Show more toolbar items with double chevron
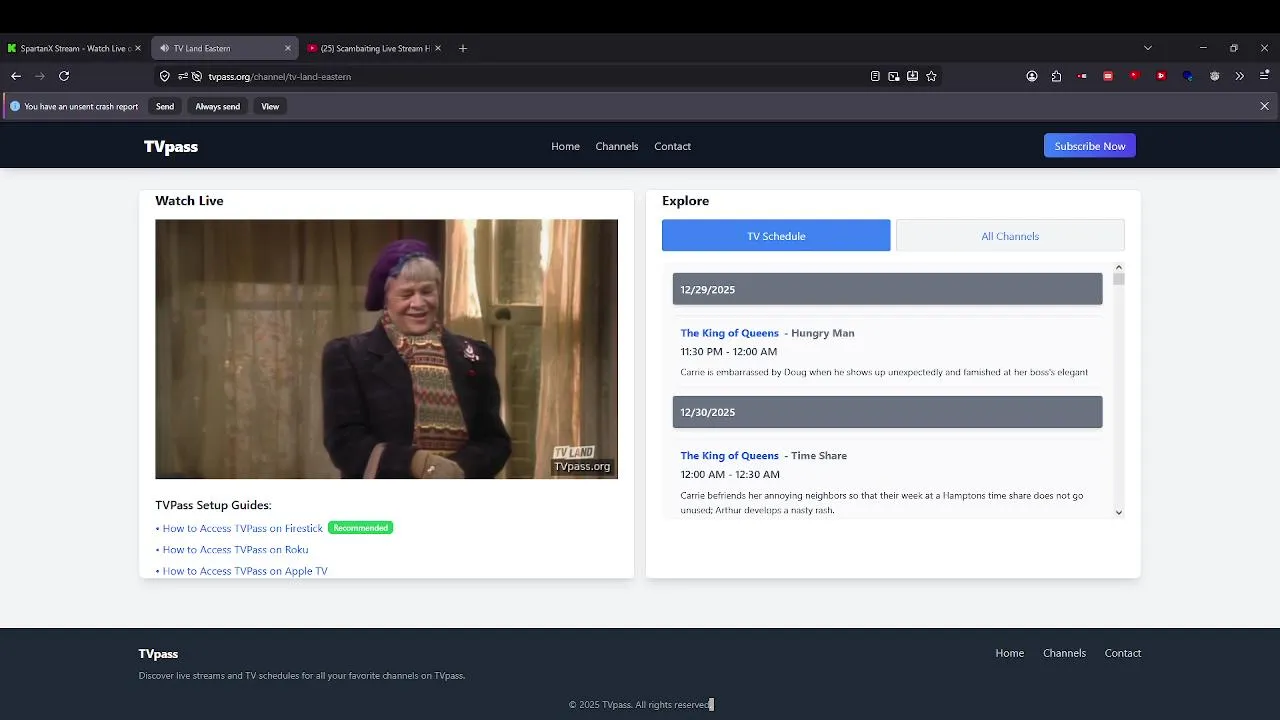Viewport: 1280px width, 720px height. tap(1240, 76)
